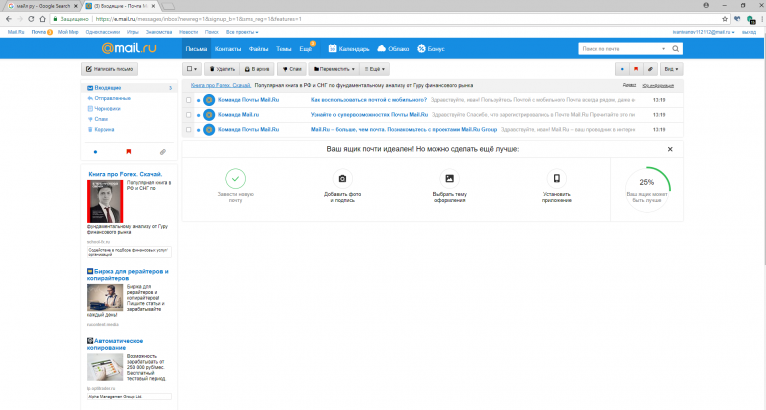Click the theme picture icon
Image resolution: width=766 pixels, height=410 pixels.
coord(450,178)
